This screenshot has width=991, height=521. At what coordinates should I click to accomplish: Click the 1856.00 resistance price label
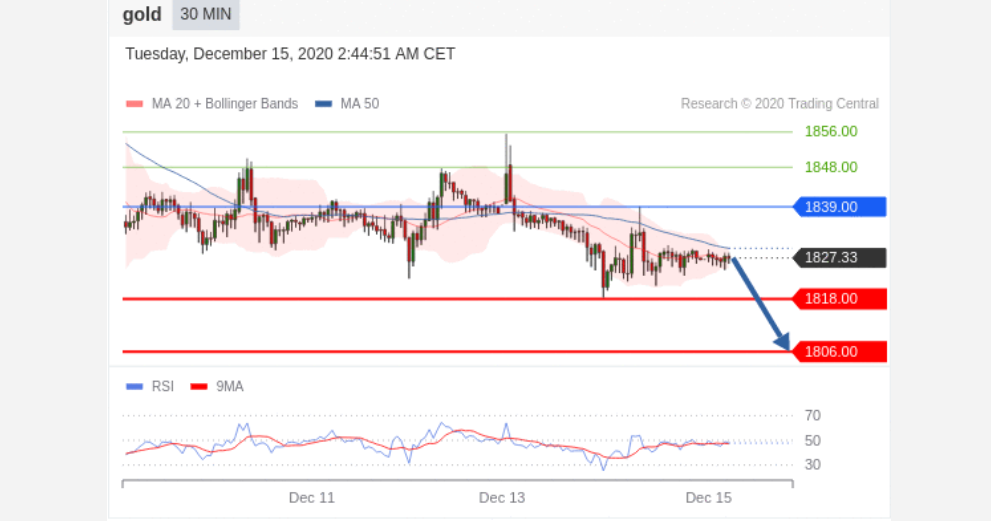pyautogui.click(x=831, y=132)
